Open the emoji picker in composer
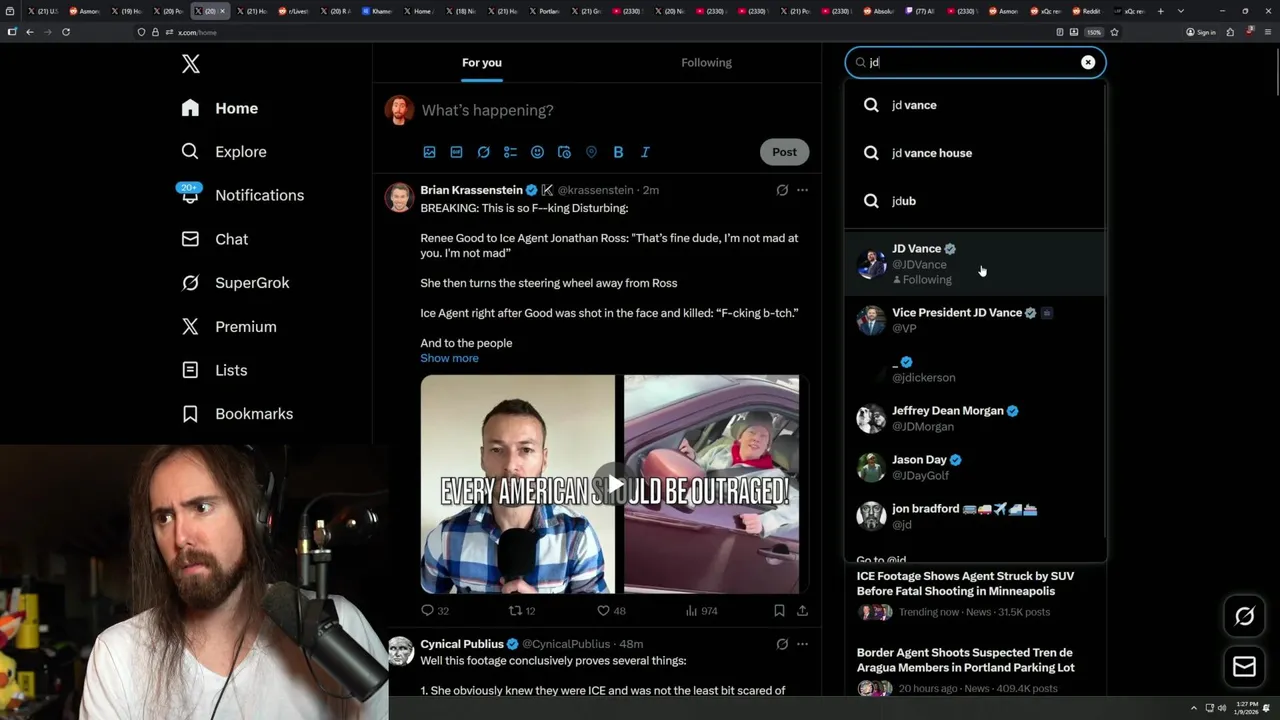 [x=537, y=152]
